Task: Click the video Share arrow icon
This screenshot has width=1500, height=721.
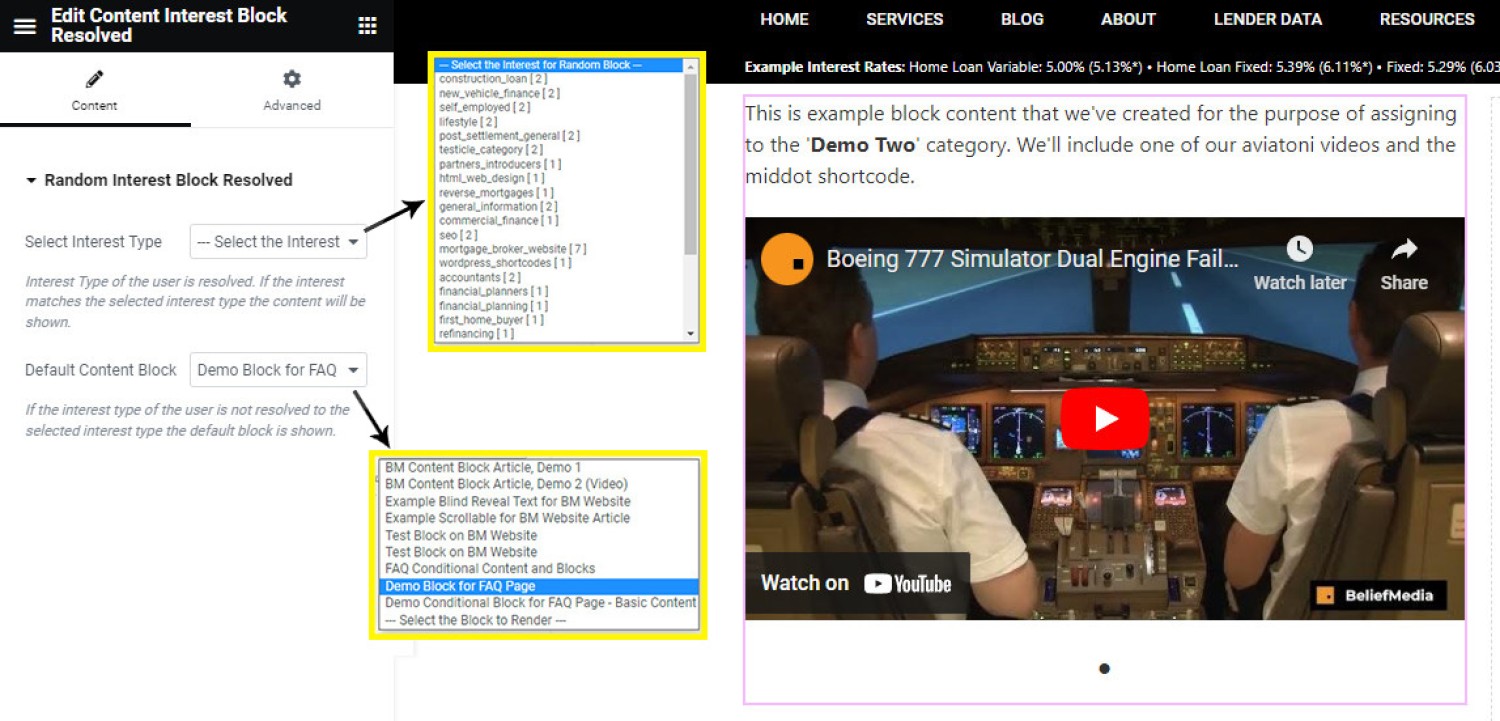Action: [1404, 249]
